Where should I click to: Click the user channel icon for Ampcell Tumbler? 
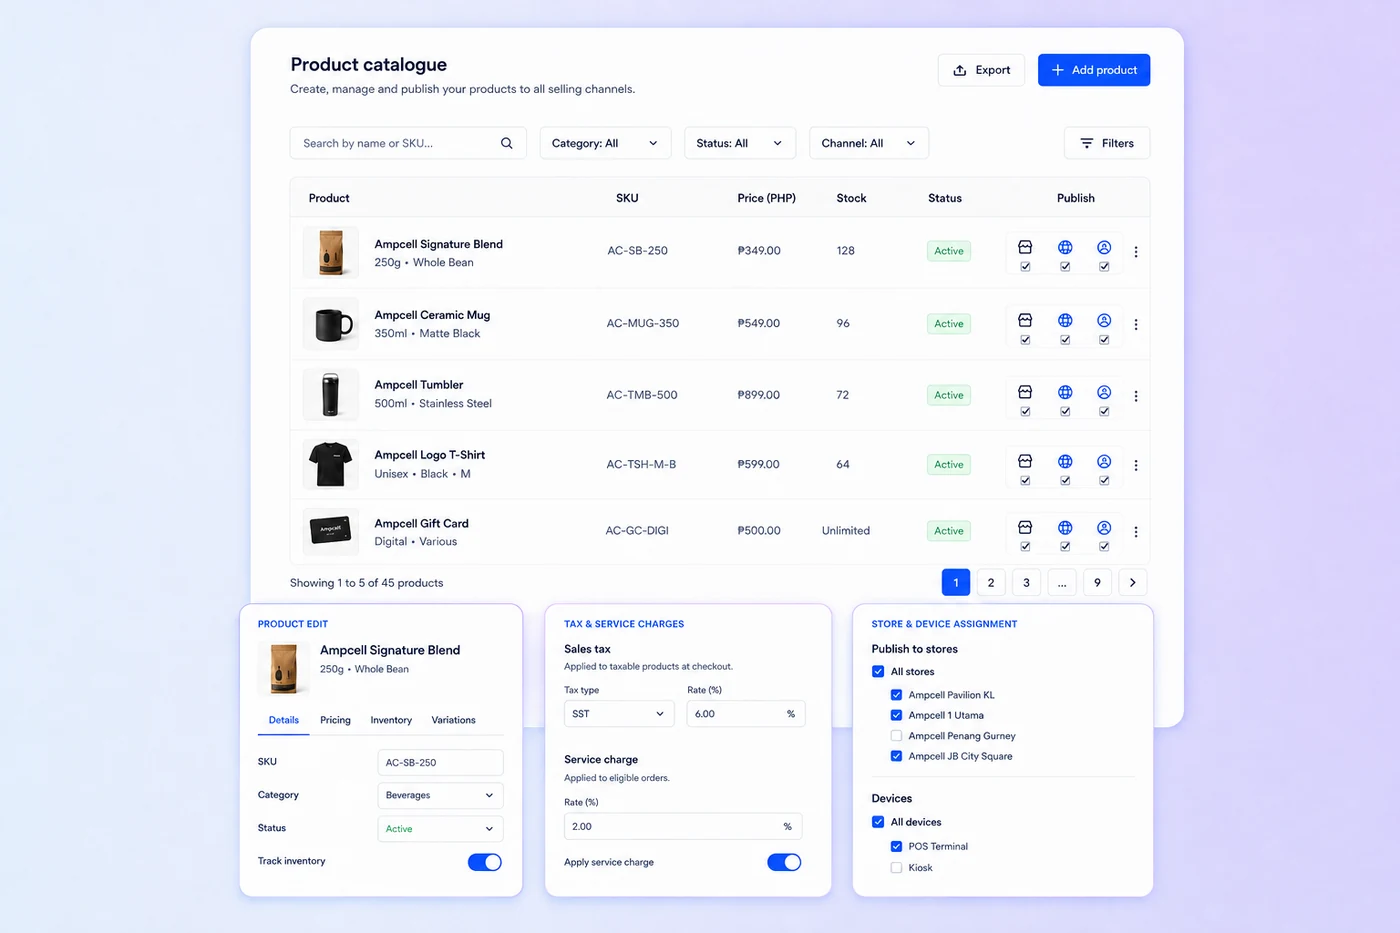pyautogui.click(x=1104, y=392)
